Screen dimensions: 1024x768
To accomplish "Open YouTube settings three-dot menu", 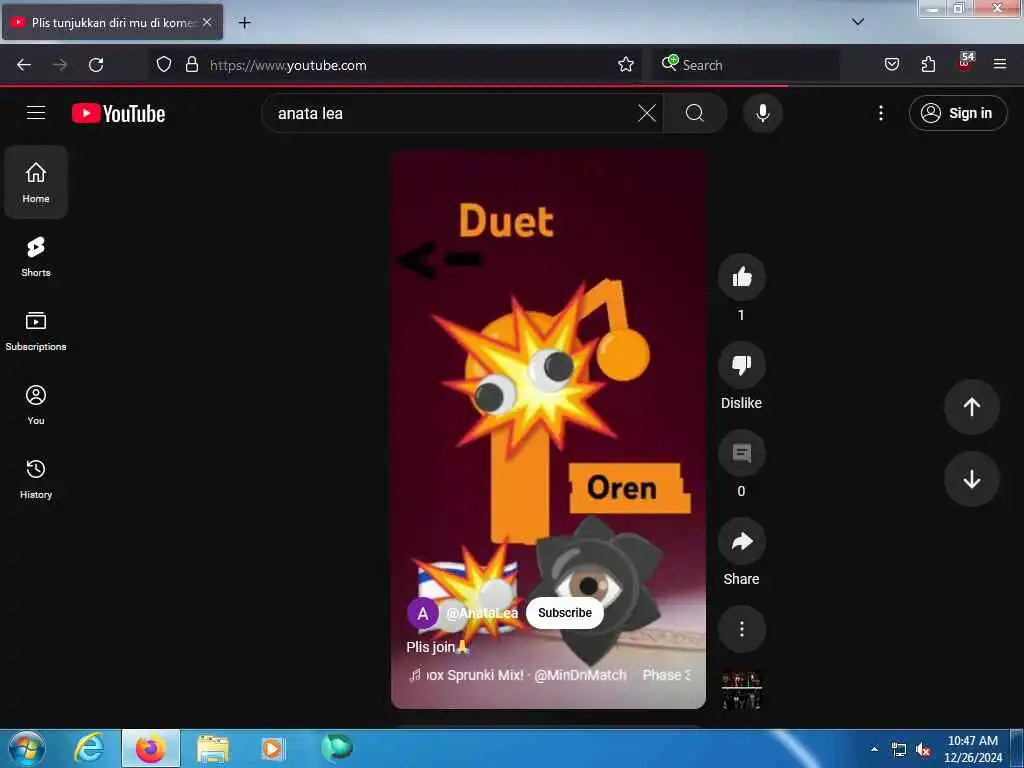I will (880, 113).
